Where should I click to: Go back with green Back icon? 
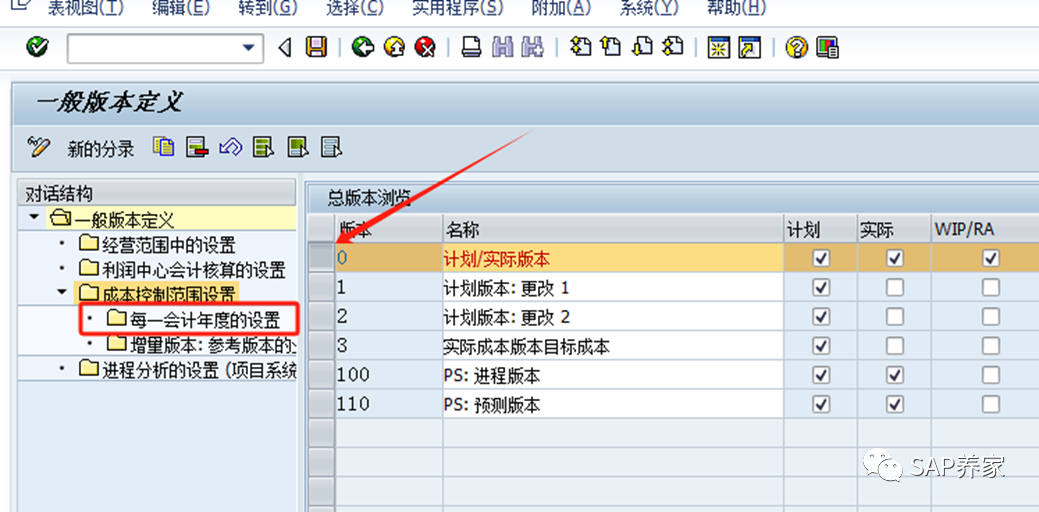click(362, 47)
